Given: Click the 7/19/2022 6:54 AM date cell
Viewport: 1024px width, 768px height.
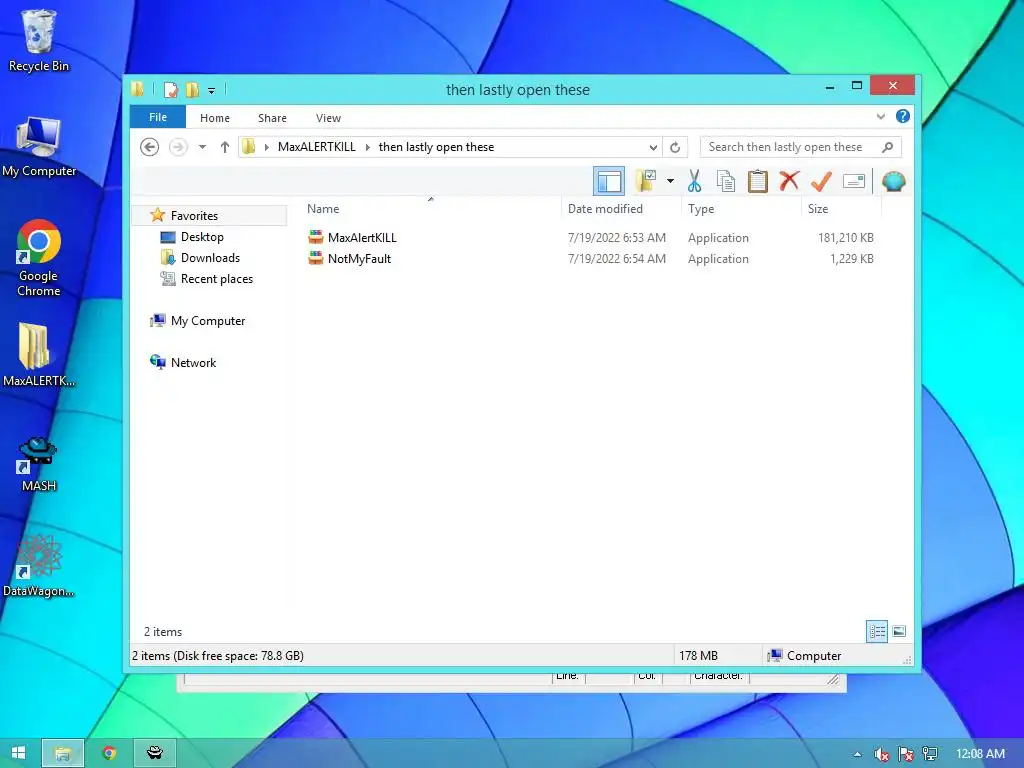Looking at the screenshot, I should point(616,259).
